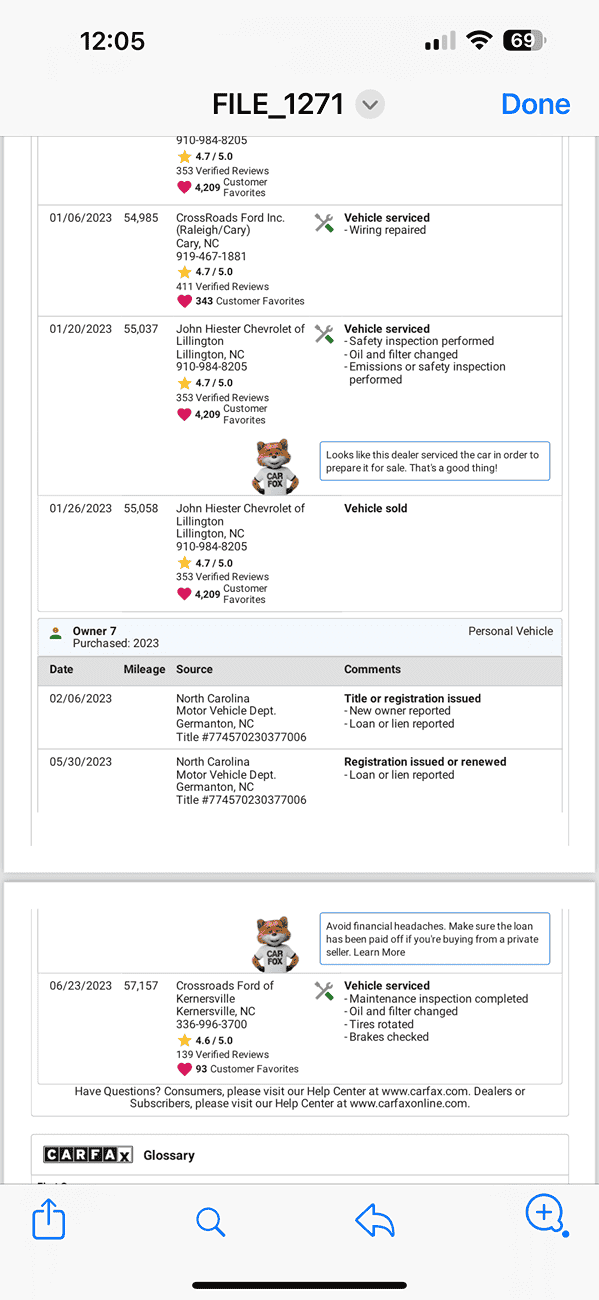Screen dimensions: 599x1300
Task: Tap the Comments column header
Action: (372, 670)
